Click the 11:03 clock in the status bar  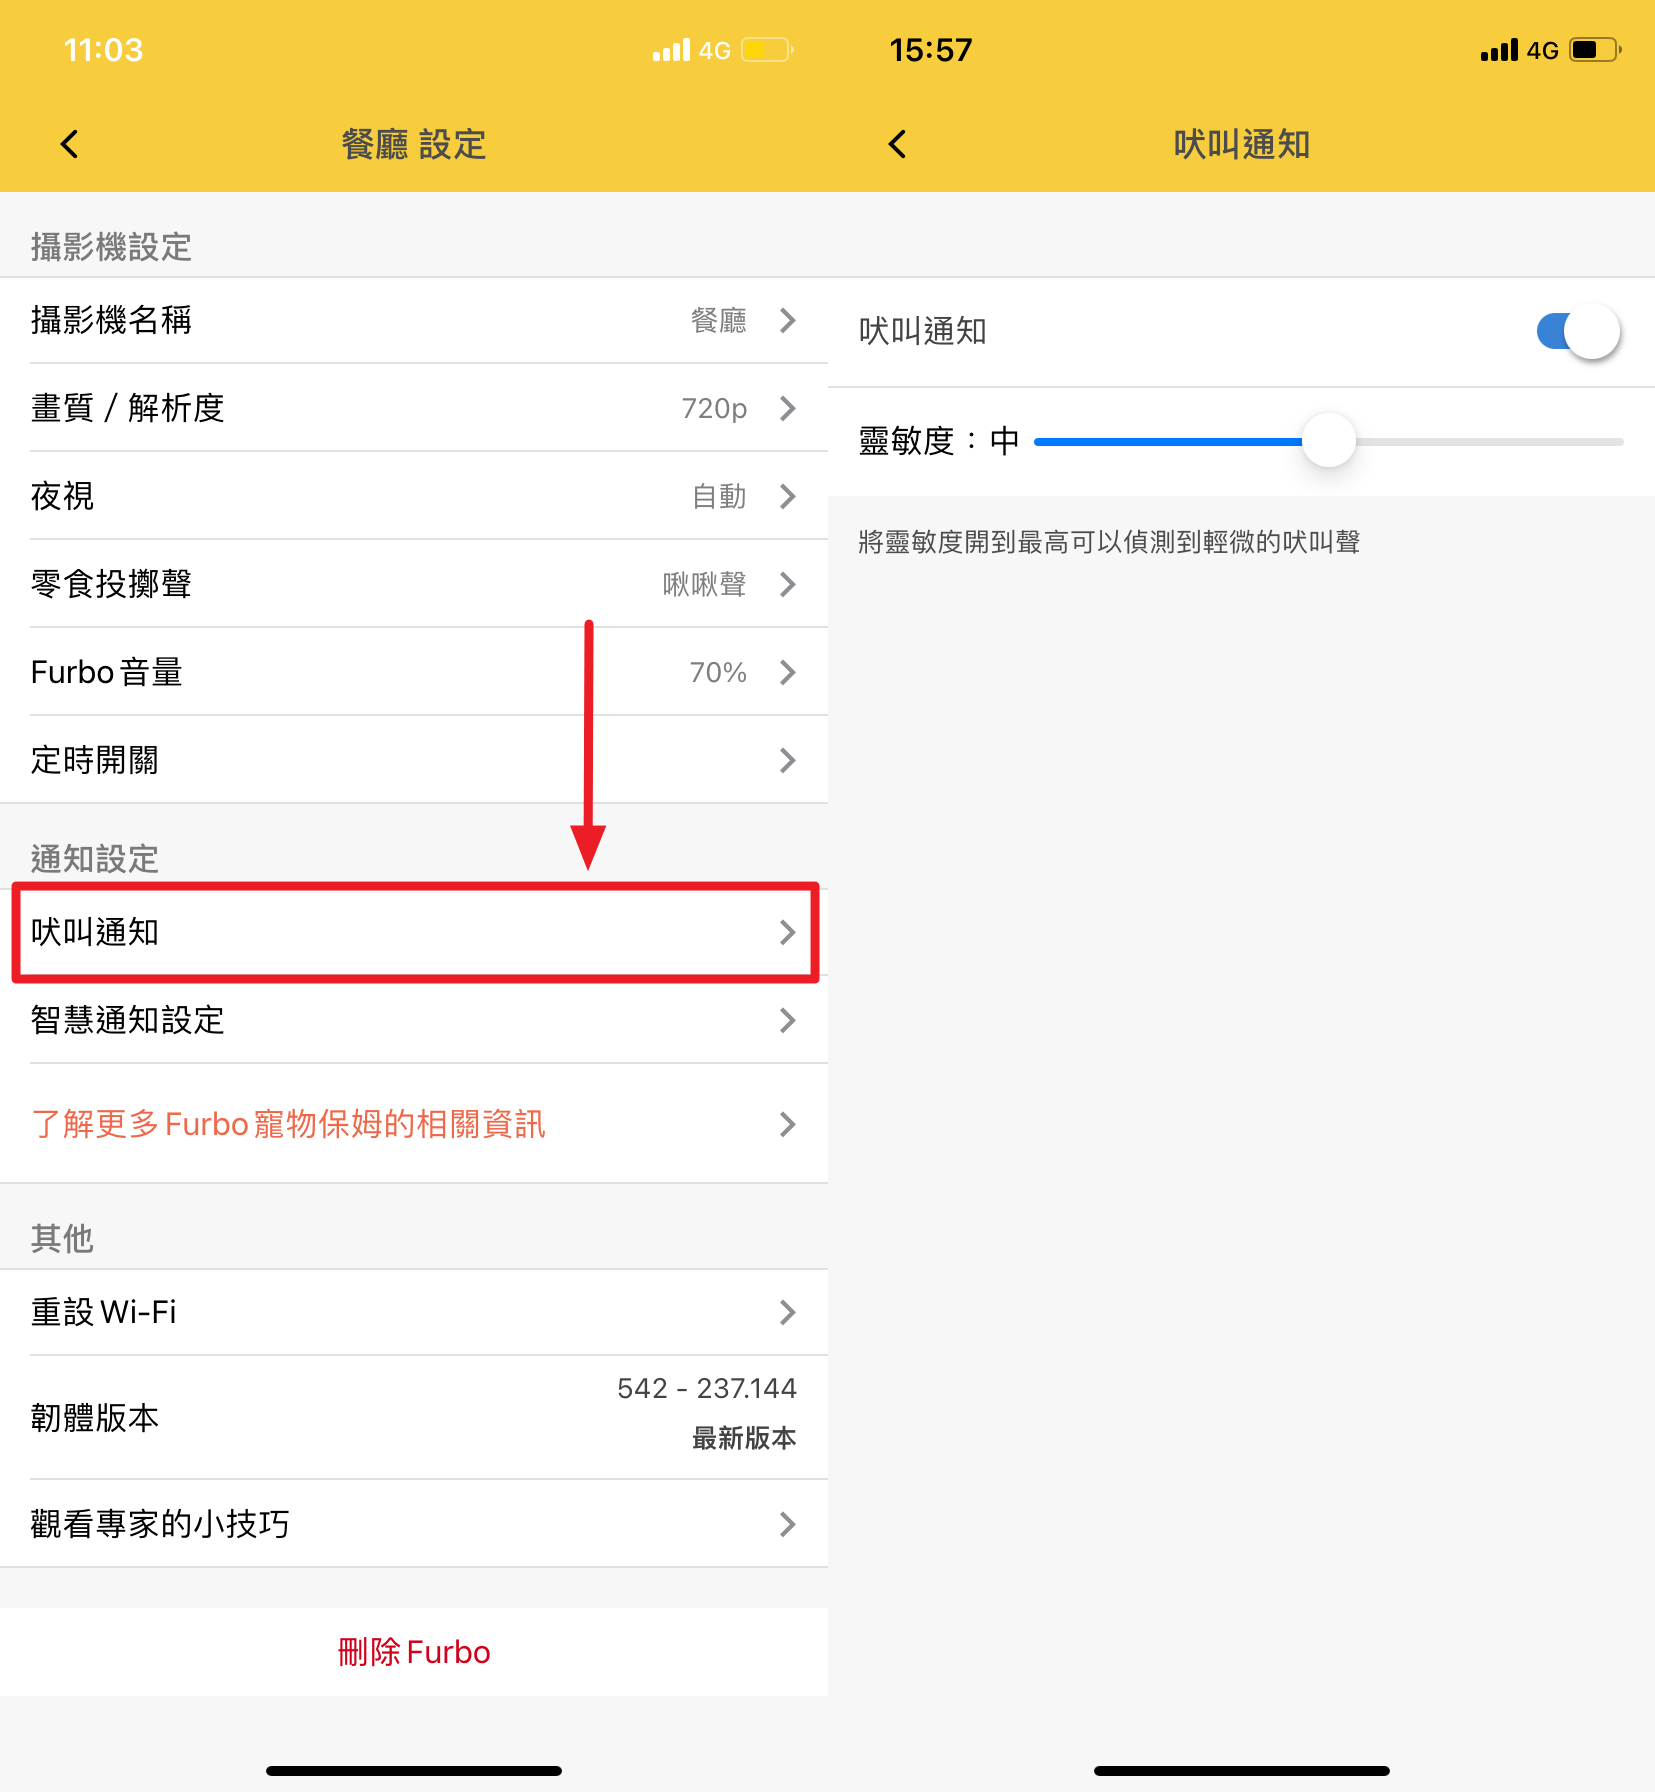pyautogui.click(x=104, y=50)
